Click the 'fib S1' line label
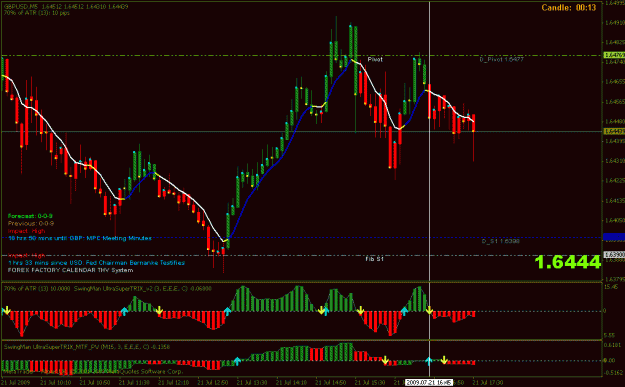This screenshot has height=387, width=625. pos(374,259)
